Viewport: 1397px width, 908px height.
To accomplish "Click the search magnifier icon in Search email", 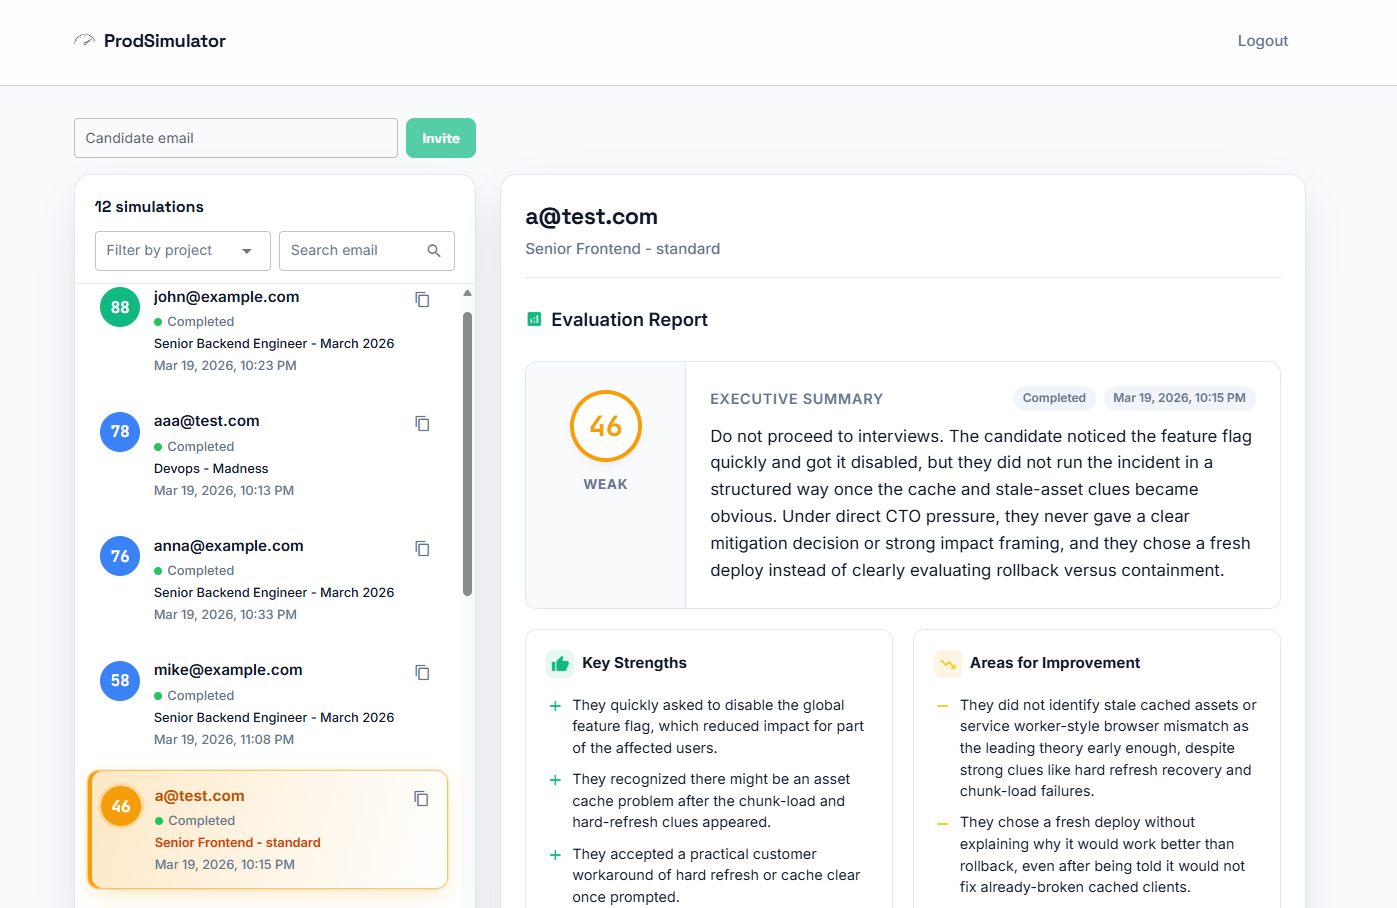I will 434,250.
